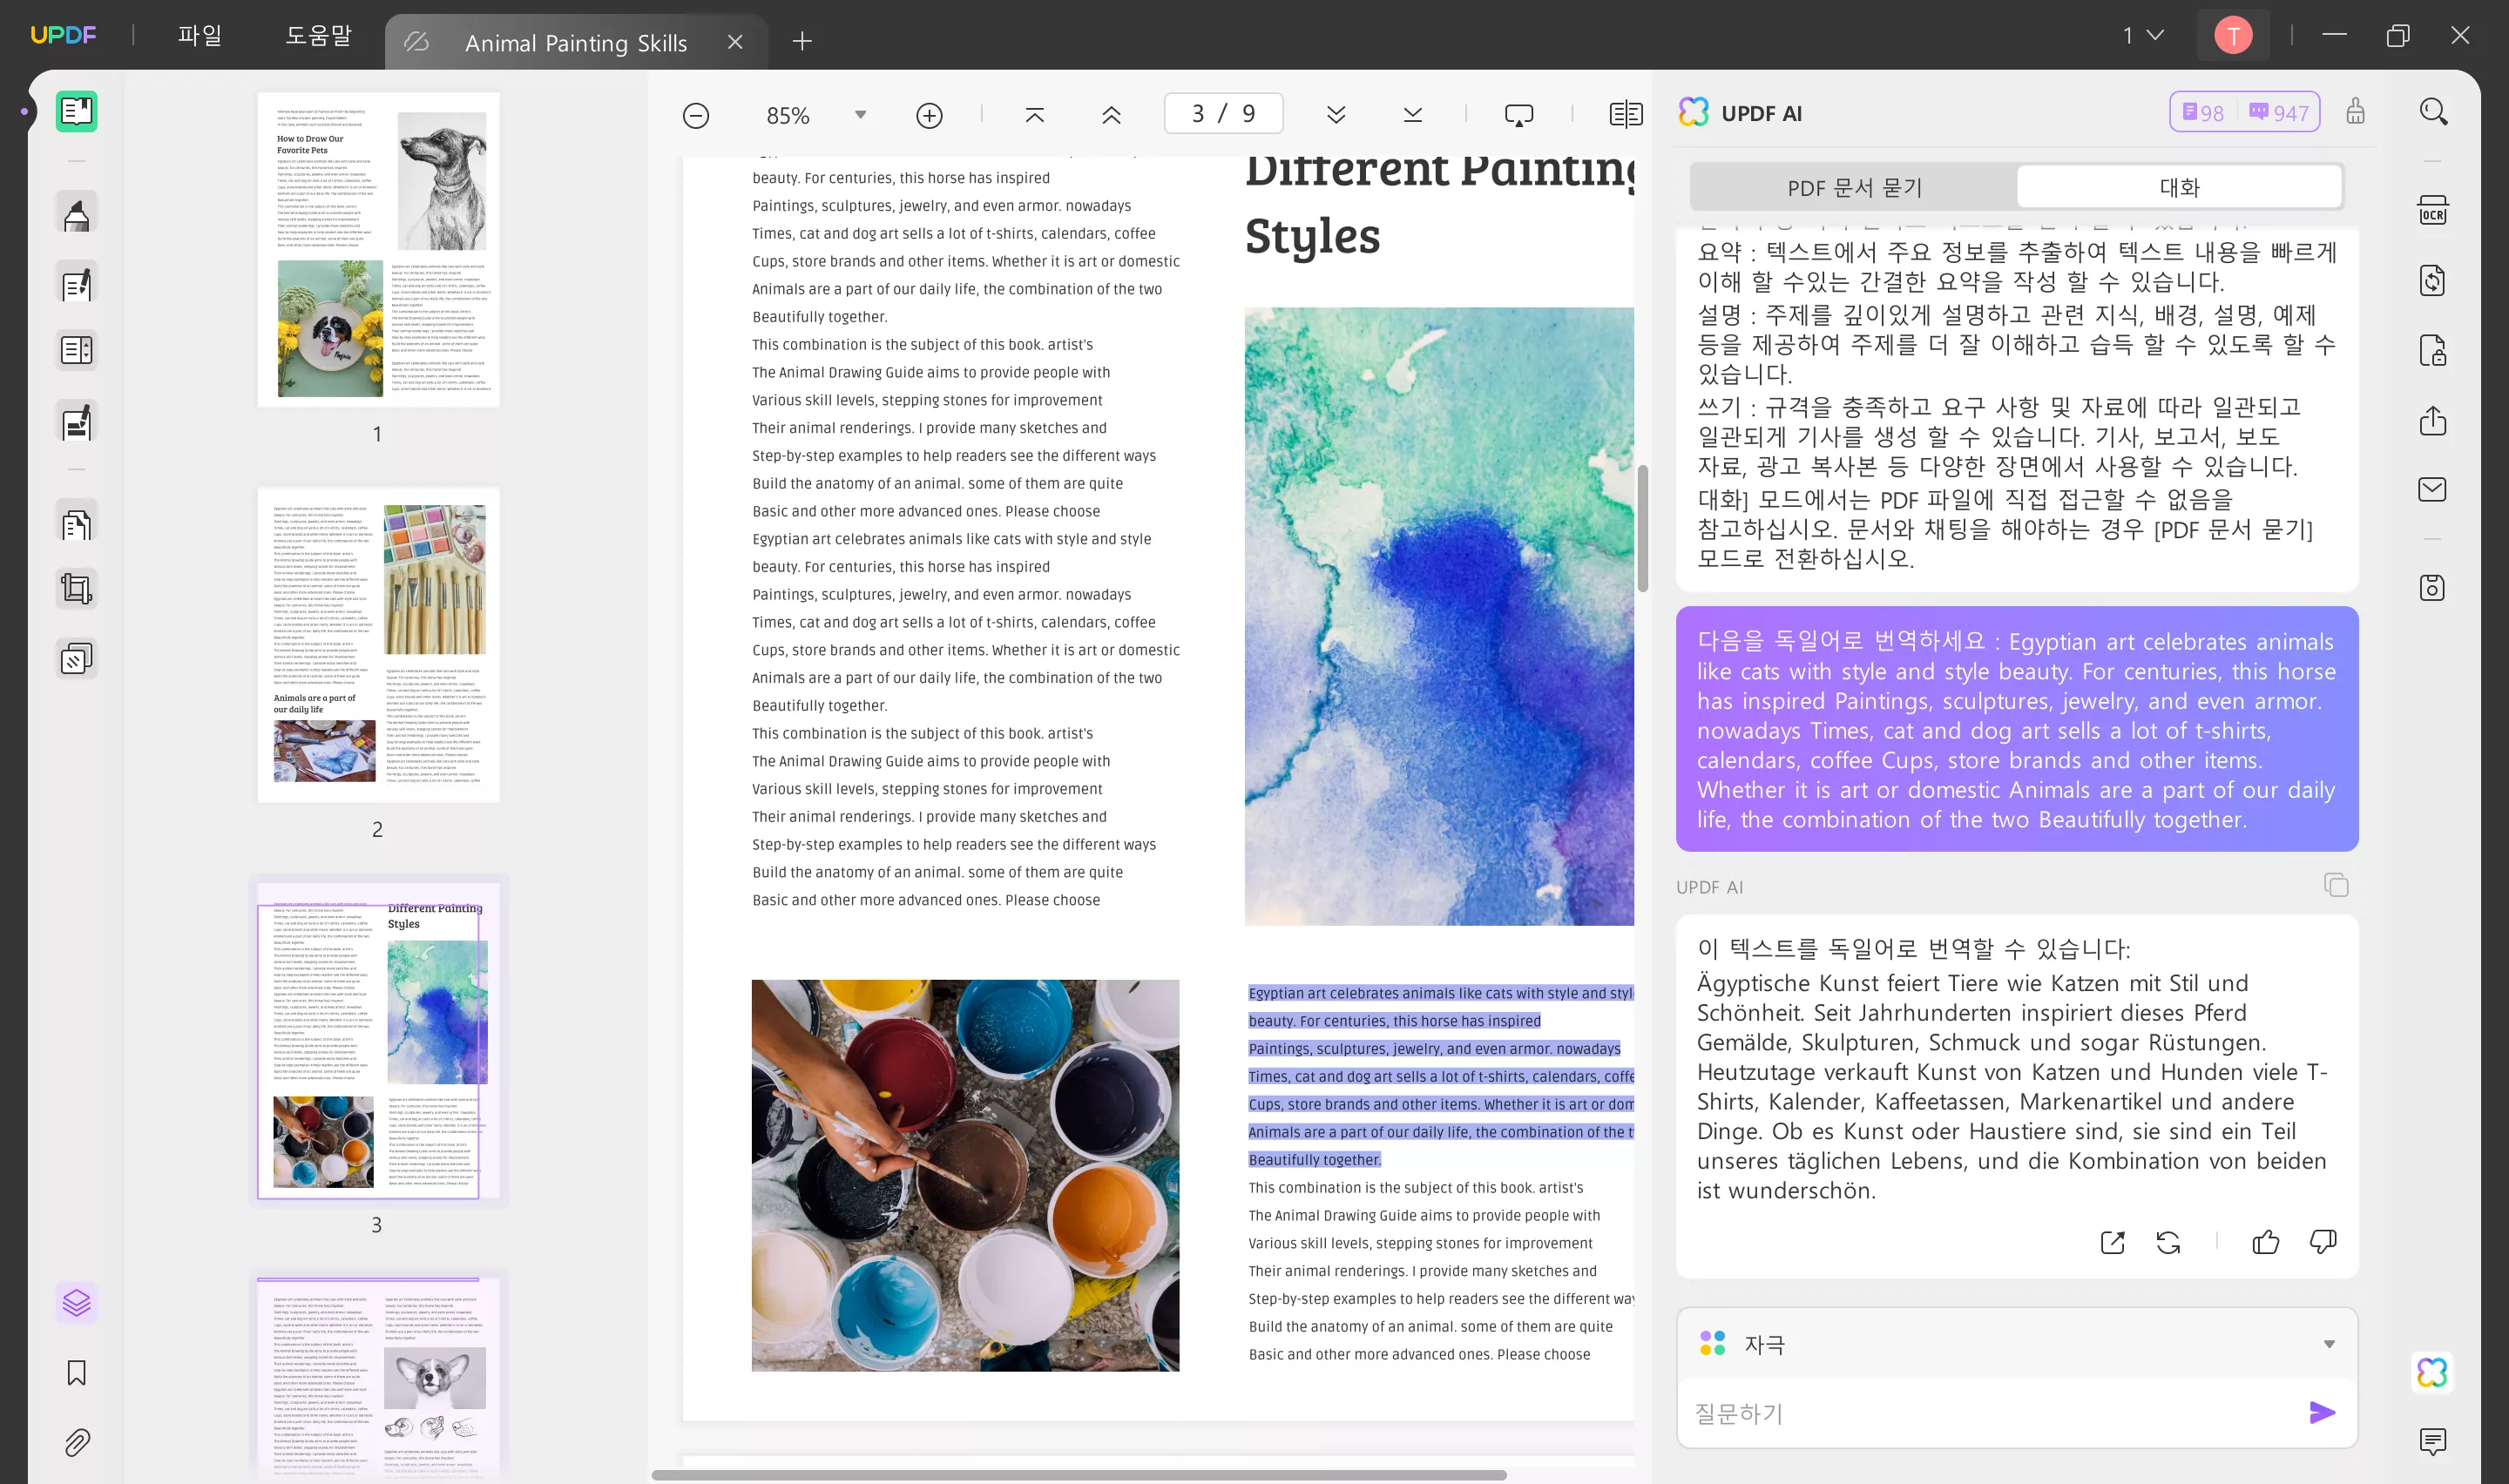Viewport: 2509px width, 1484px height.
Task: Click the document vertical scrollbar
Action: pos(1642,528)
